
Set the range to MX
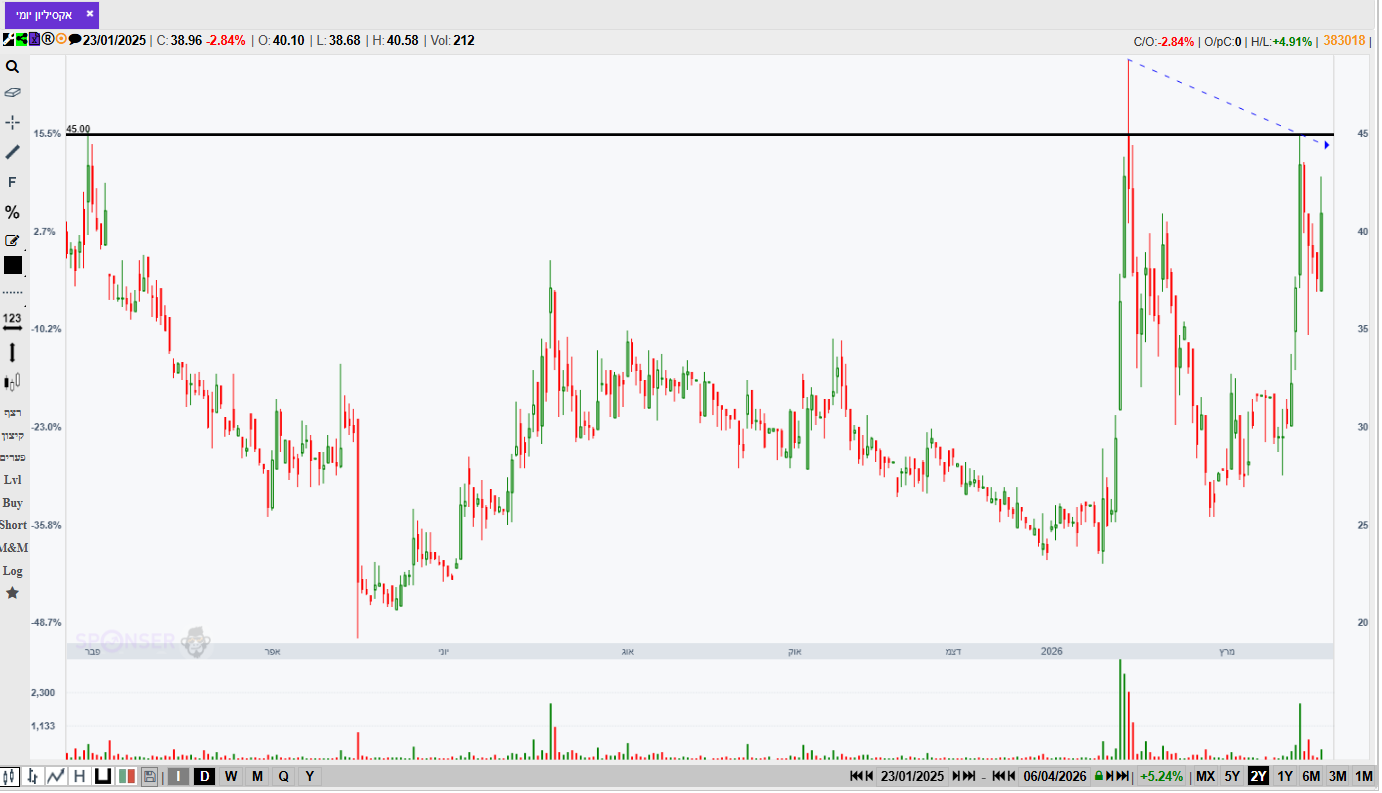click(1206, 776)
